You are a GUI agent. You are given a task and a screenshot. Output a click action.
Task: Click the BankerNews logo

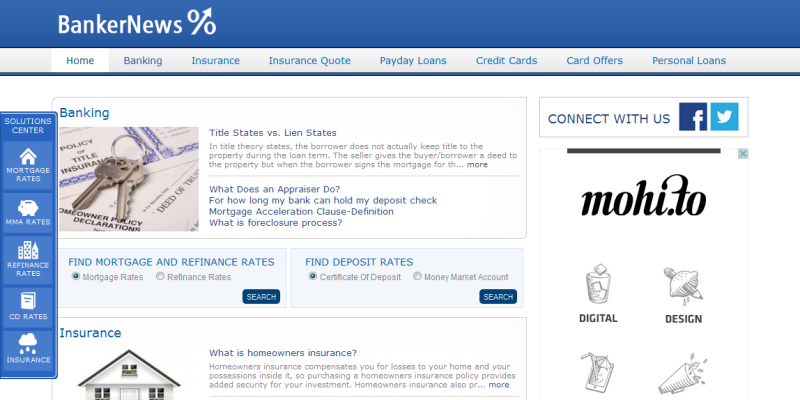click(x=136, y=22)
